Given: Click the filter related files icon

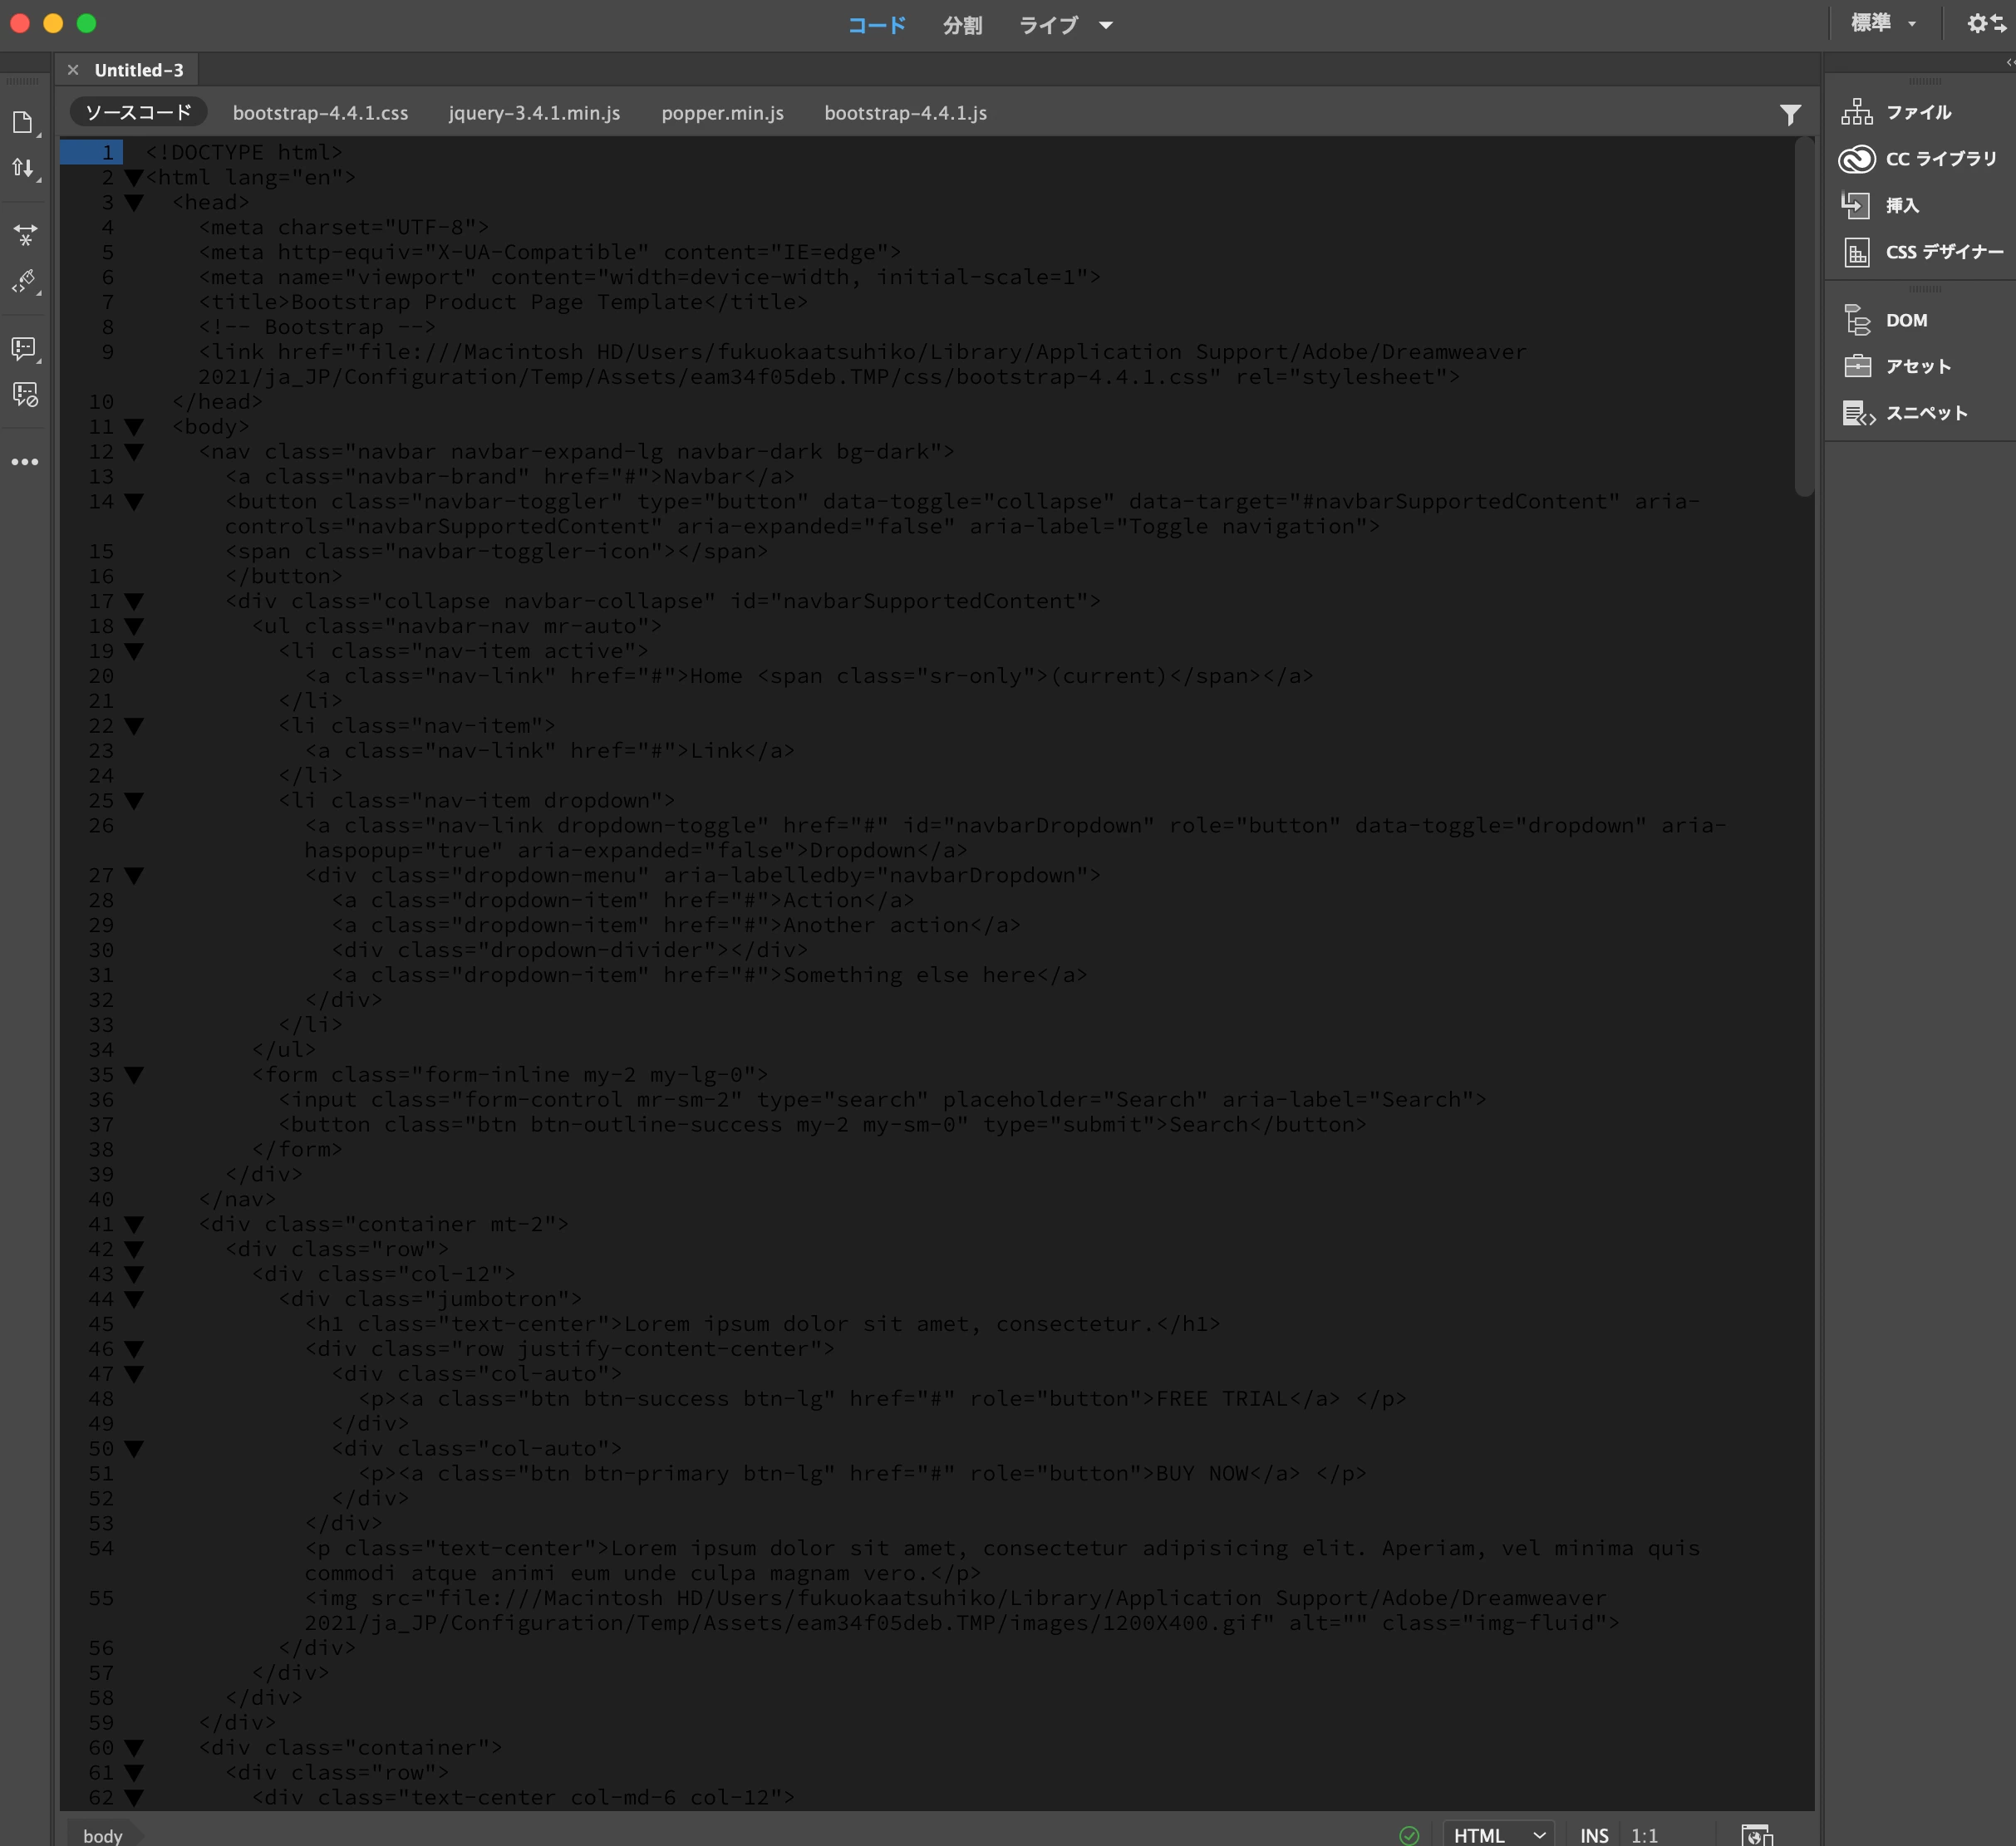Looking at the screenshot, I should (1790, 115).
